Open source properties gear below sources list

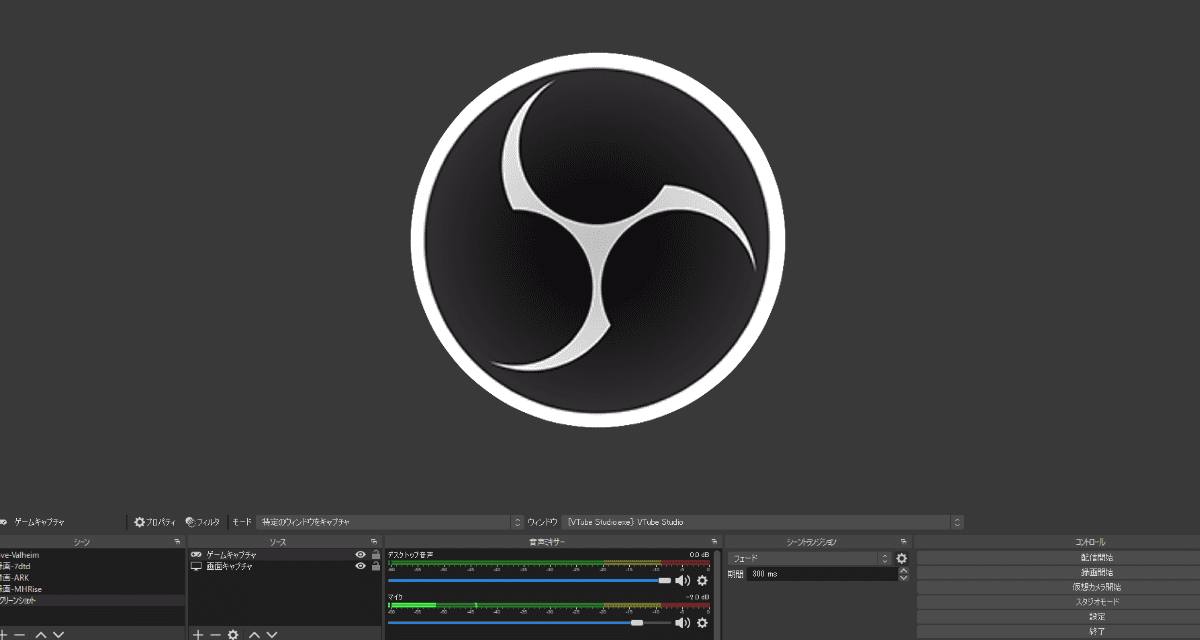[x=233, y=634]
